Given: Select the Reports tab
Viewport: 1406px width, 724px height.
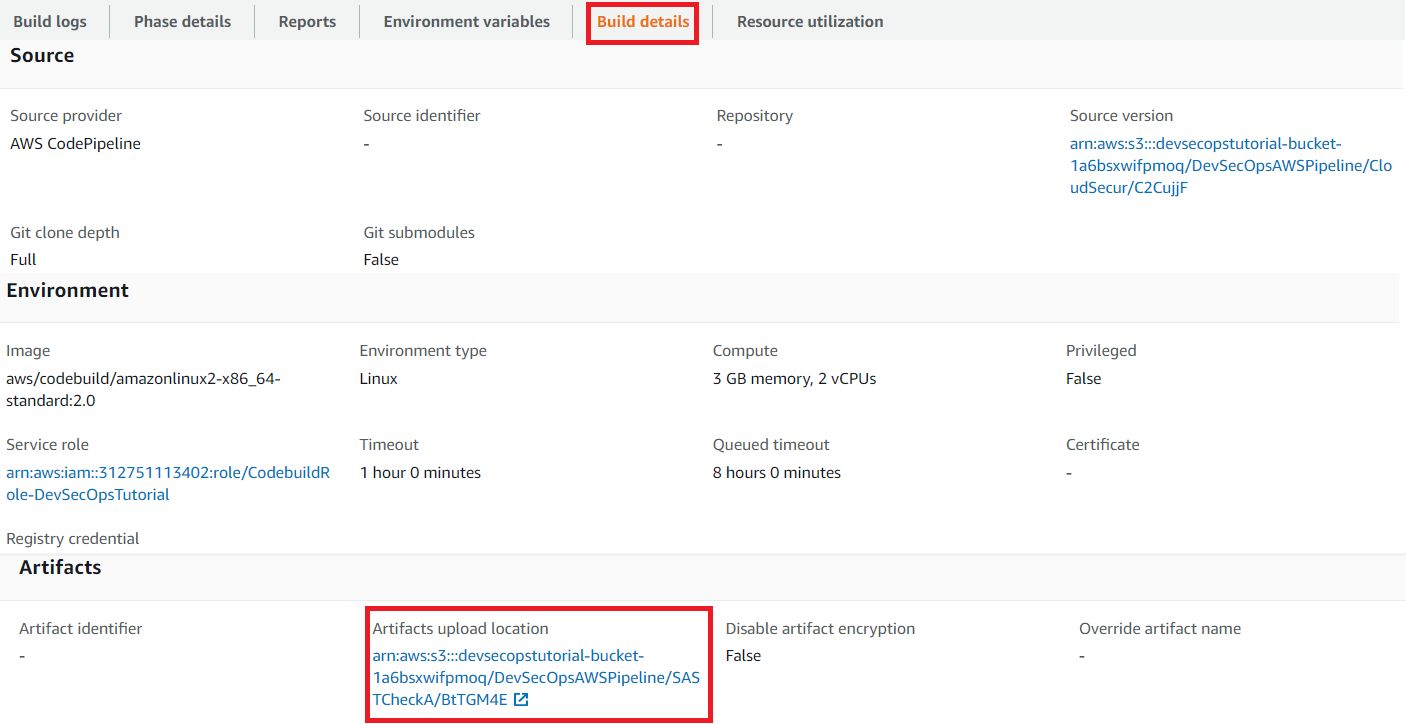Looking at the screenshot, I should pos(307,21).
